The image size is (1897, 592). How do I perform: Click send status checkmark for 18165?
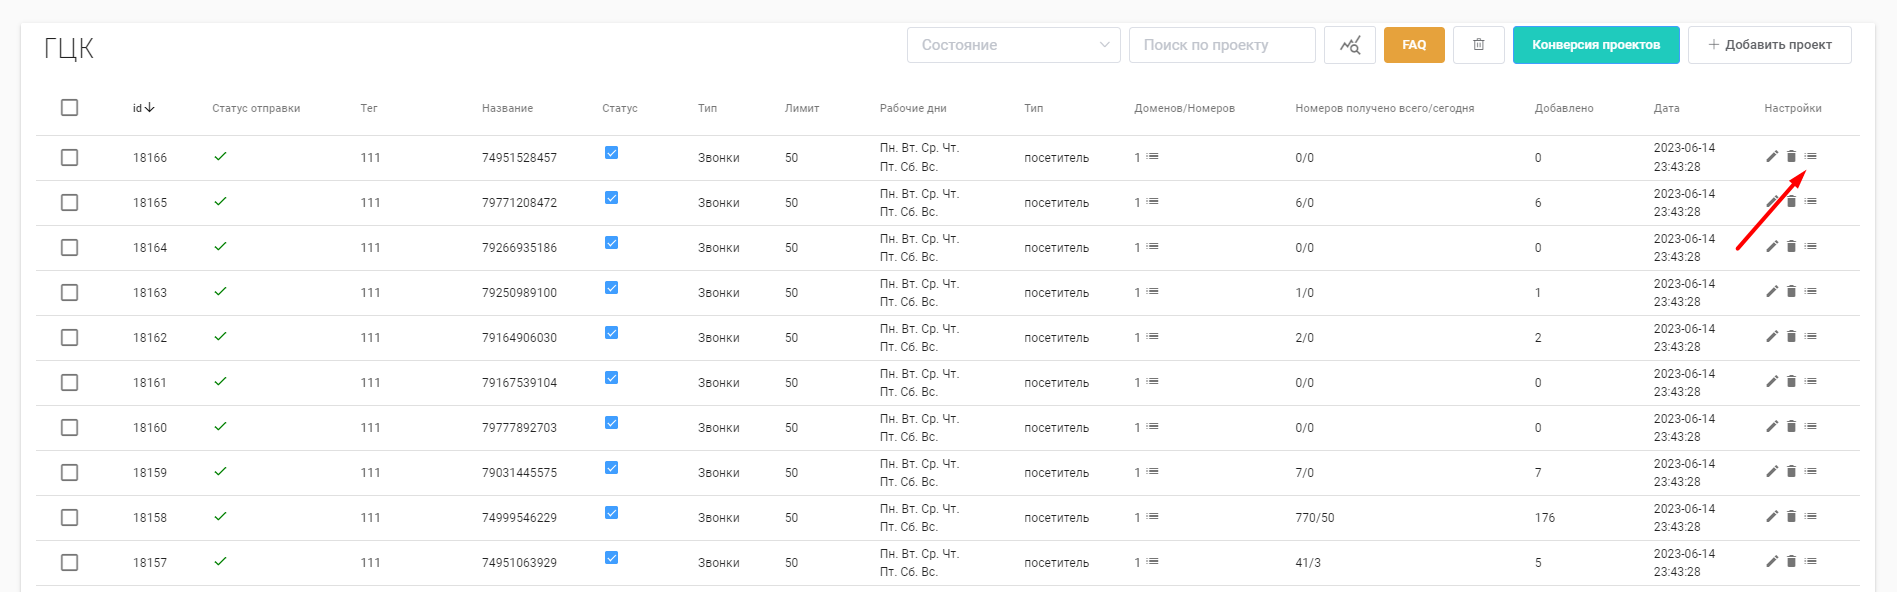[x=220, y=201]
